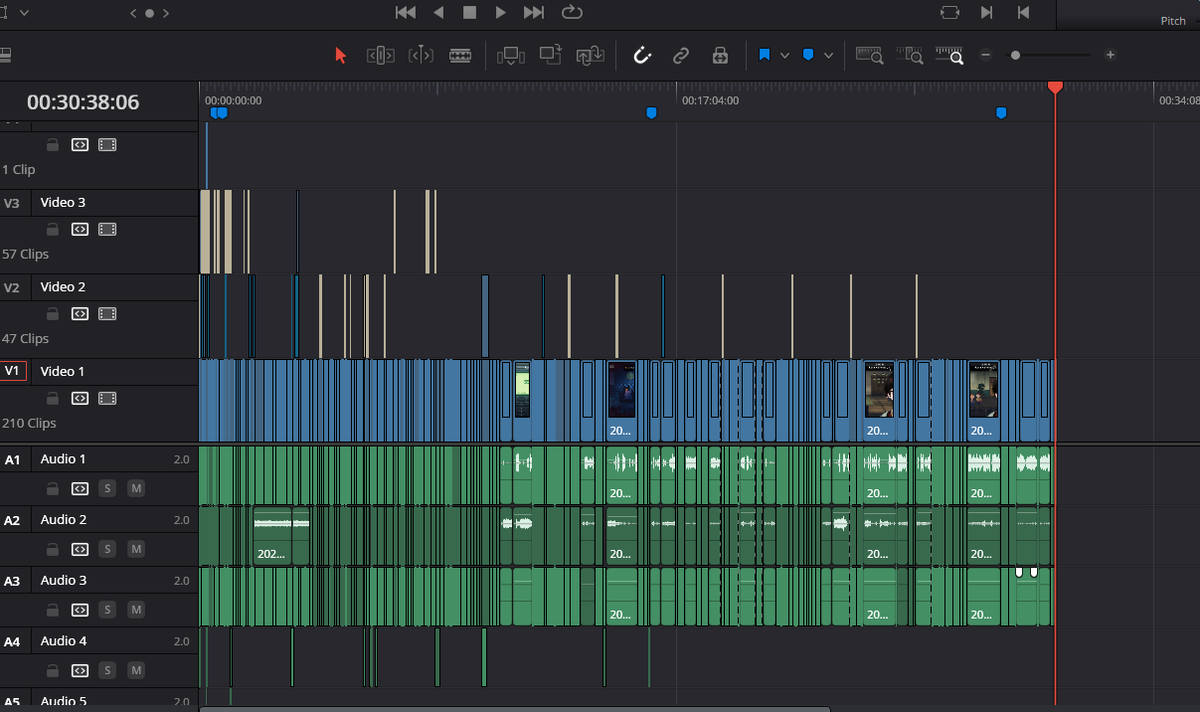Viewport: 1200px width, 712px height.
Task: Click the Insert Clip icon
Action: coord(511,55)
